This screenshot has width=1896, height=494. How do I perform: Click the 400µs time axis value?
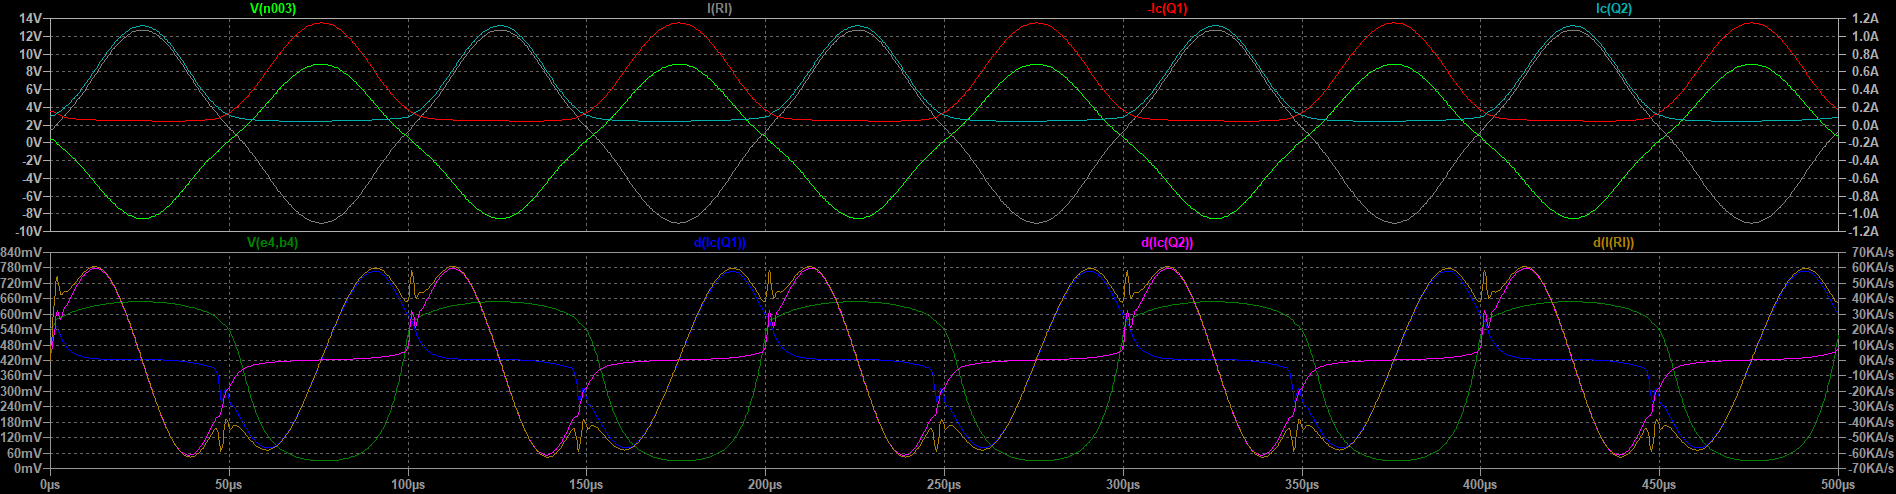click(1480, 485)
